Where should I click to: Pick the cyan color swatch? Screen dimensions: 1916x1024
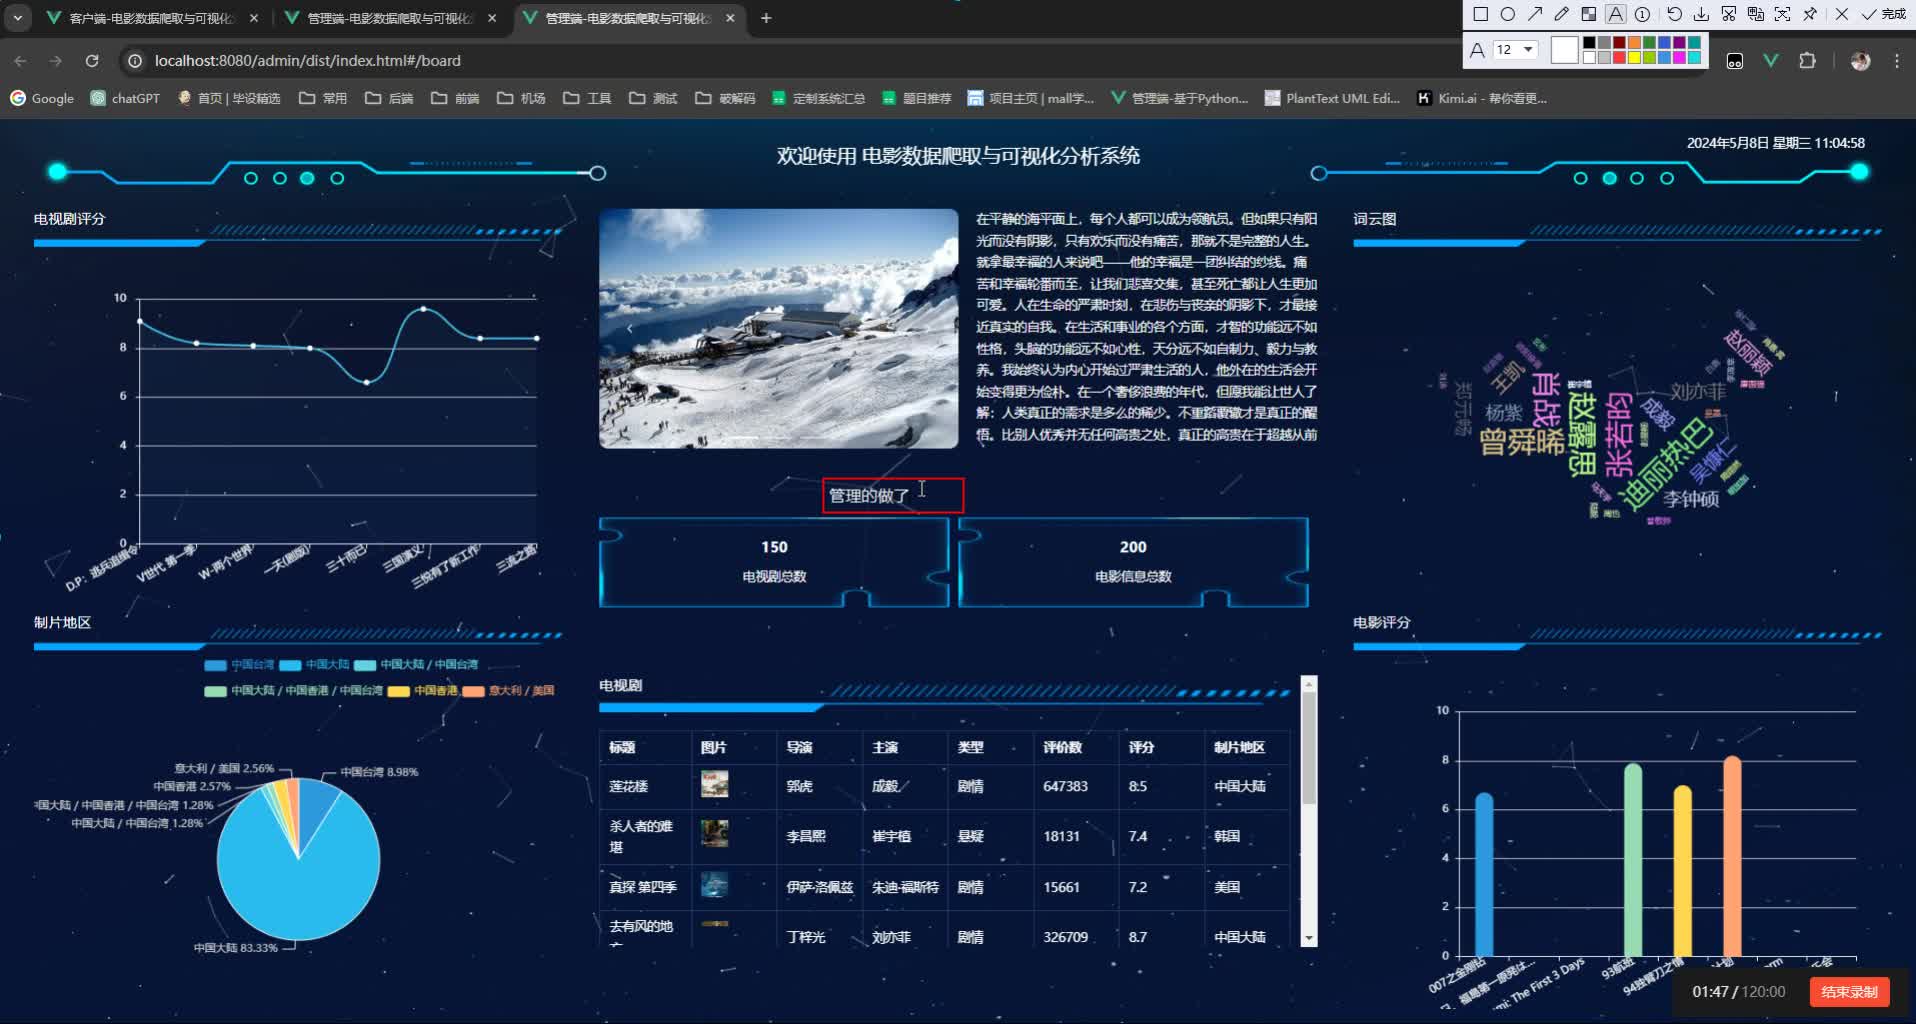point(1694,57)
